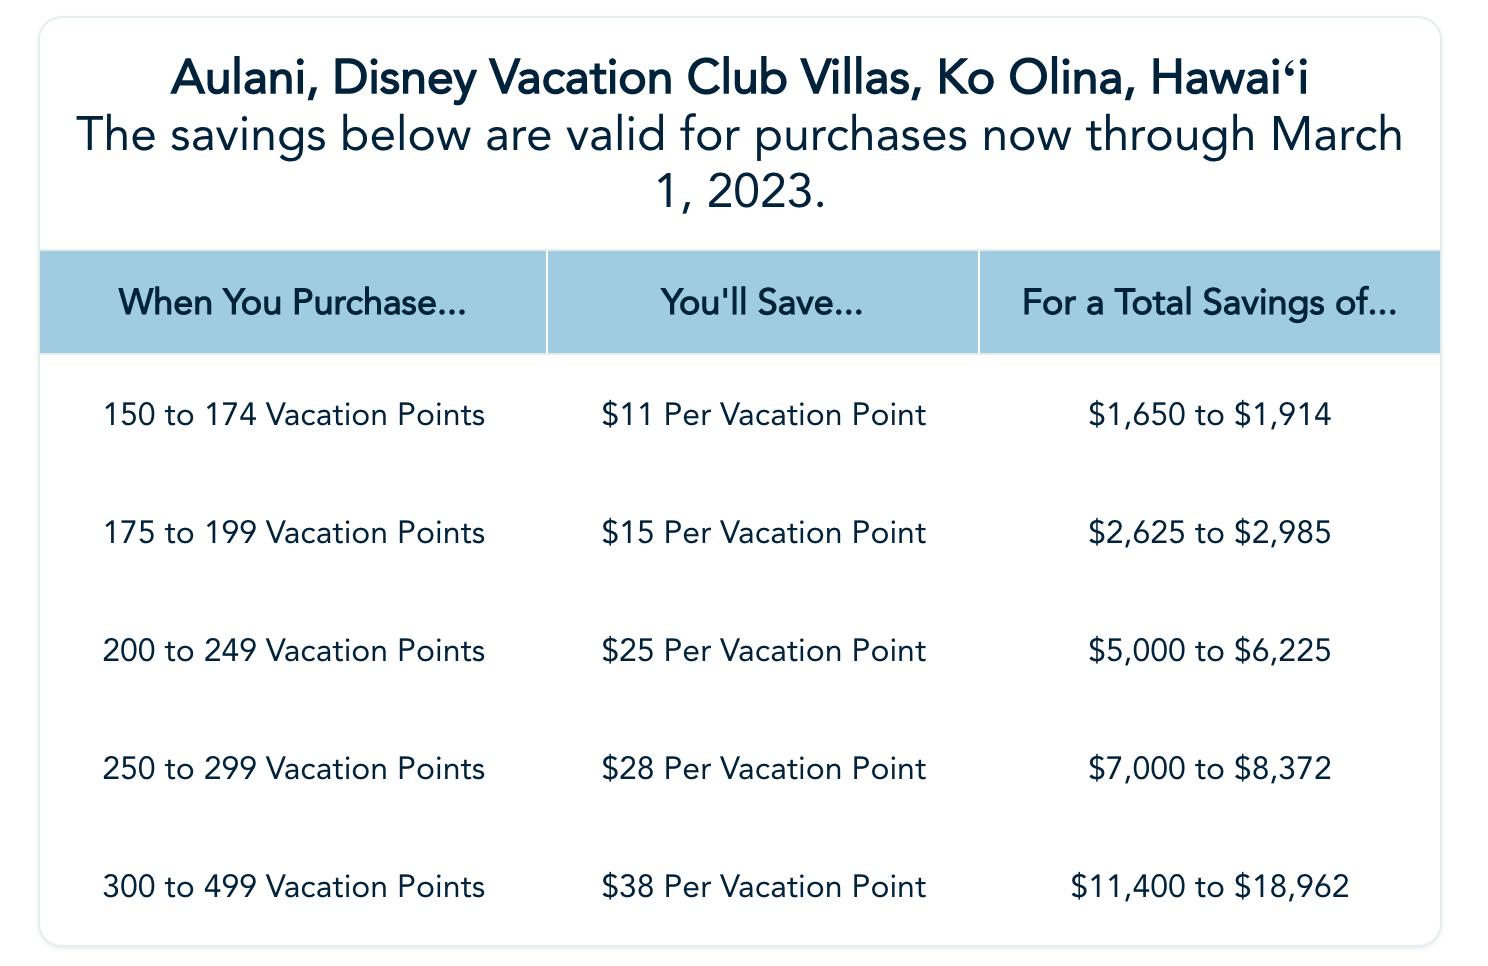Screen dimensions: 1488x966
Task: Click the Aulani, Disney Vacation Club Villas title
Action: click(739, 78)
